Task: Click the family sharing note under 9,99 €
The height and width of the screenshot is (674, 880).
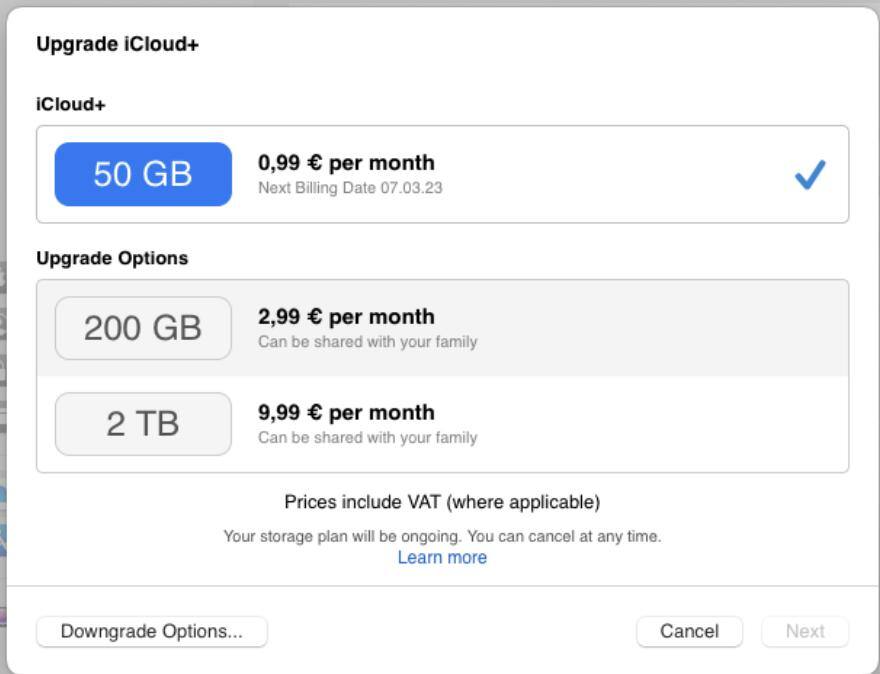Action: 367,438
